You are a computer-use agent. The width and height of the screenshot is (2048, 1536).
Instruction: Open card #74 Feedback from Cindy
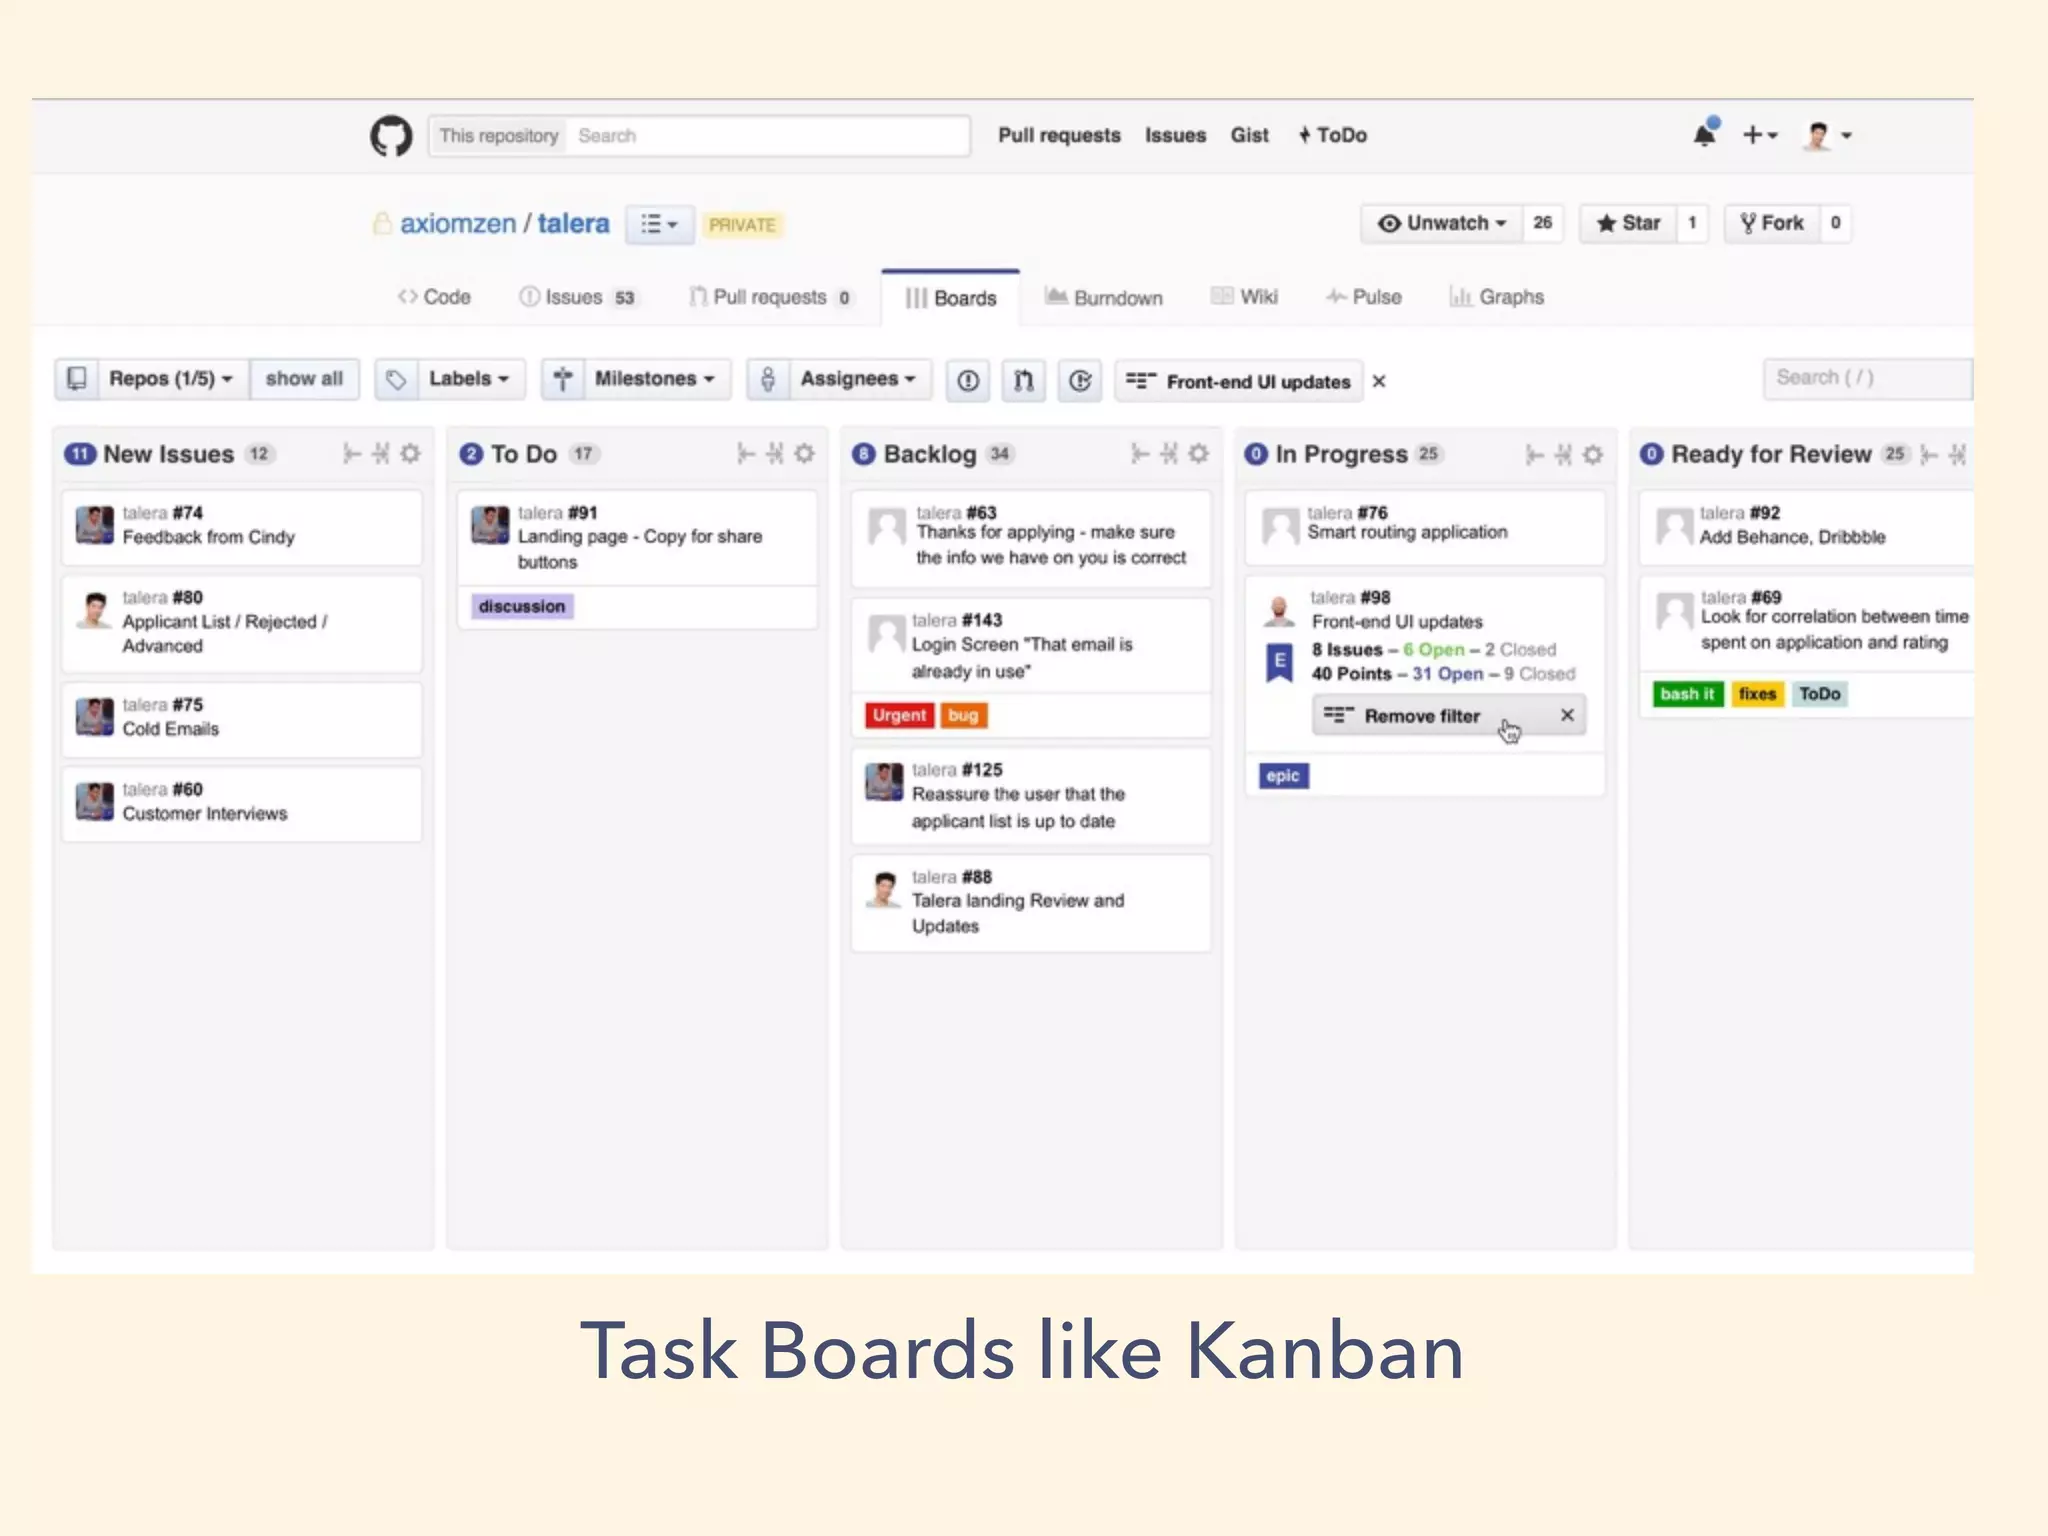(x=242, y=527)
